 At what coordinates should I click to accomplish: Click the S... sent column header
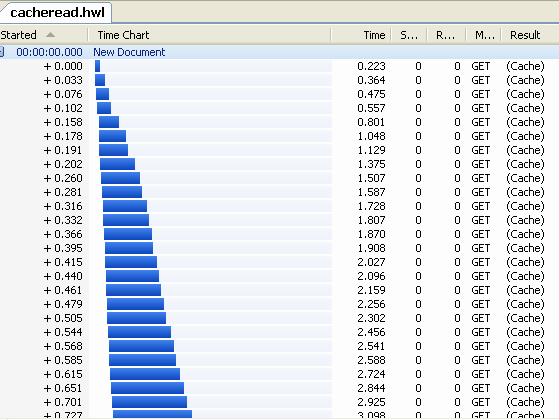pos(409,35)
